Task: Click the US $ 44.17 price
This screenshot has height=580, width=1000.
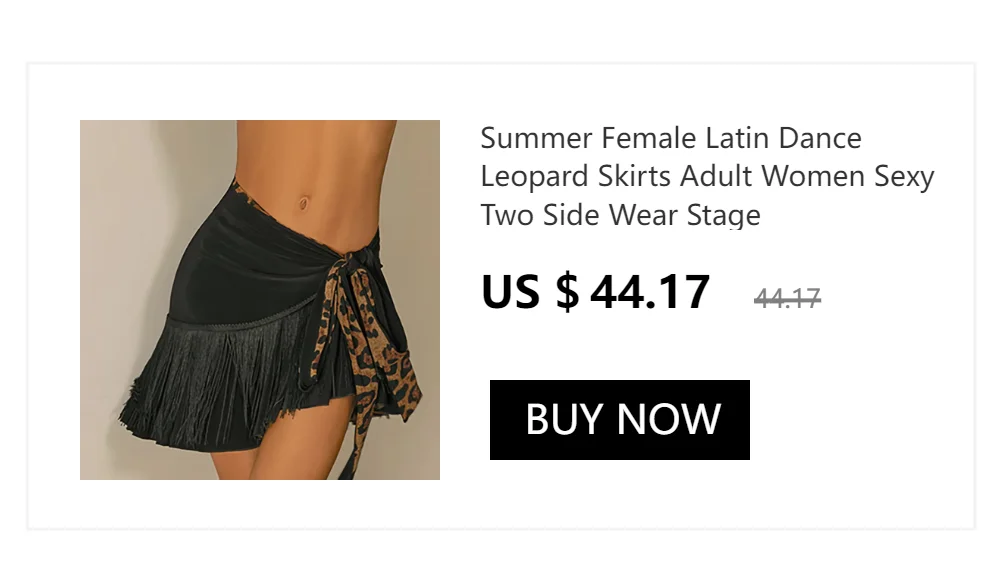Action: coord(595,292)
